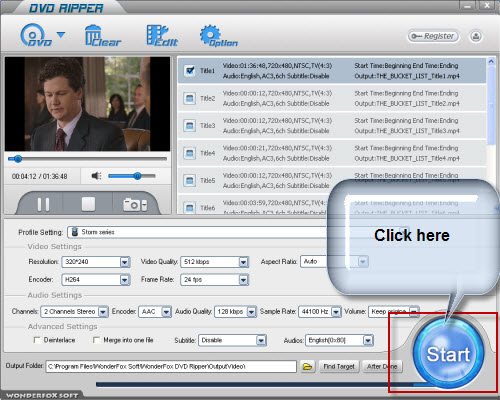Check the Title5 checkbox
Viewport: 500px width, 400px height.
190,180
